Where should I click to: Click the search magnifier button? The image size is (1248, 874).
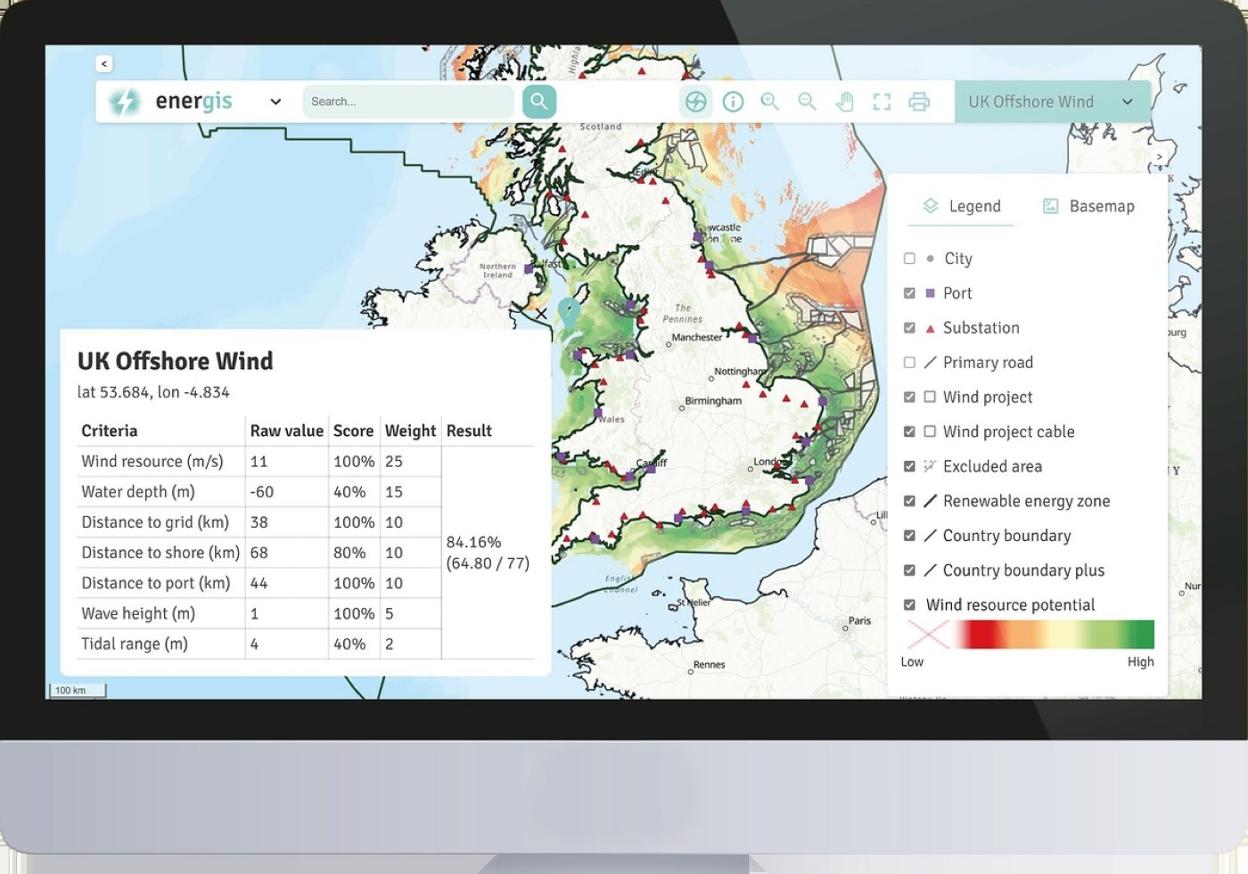pyautogui.click(x=539, y=101)
